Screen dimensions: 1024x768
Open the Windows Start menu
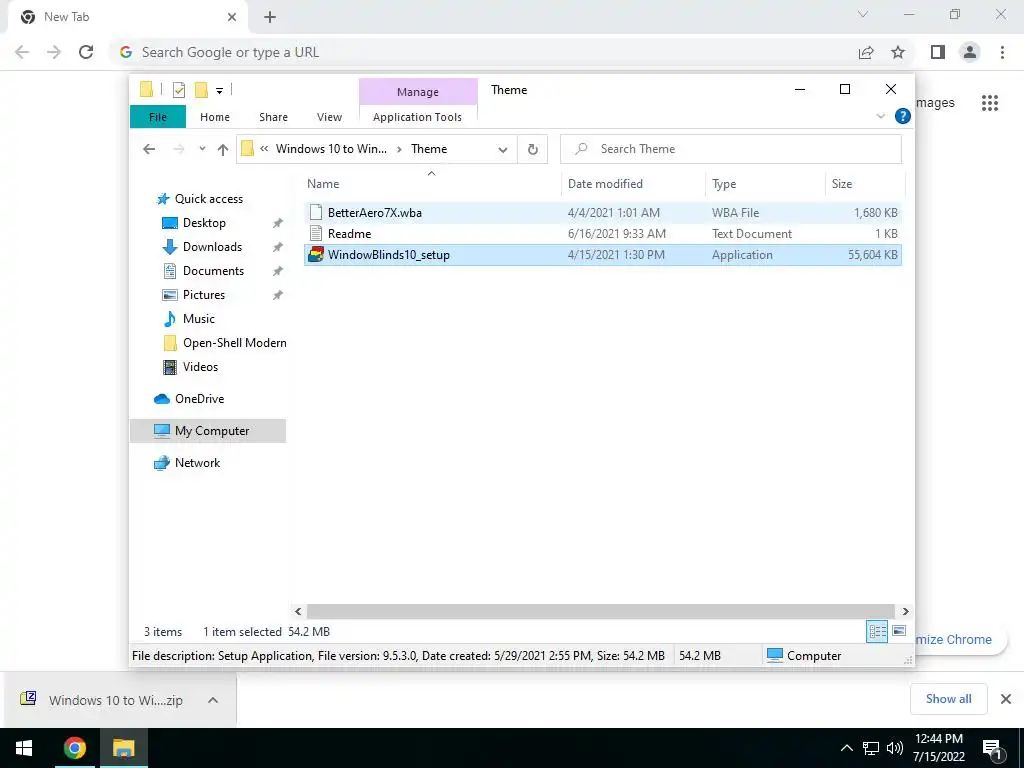click(x=24, y=748)
